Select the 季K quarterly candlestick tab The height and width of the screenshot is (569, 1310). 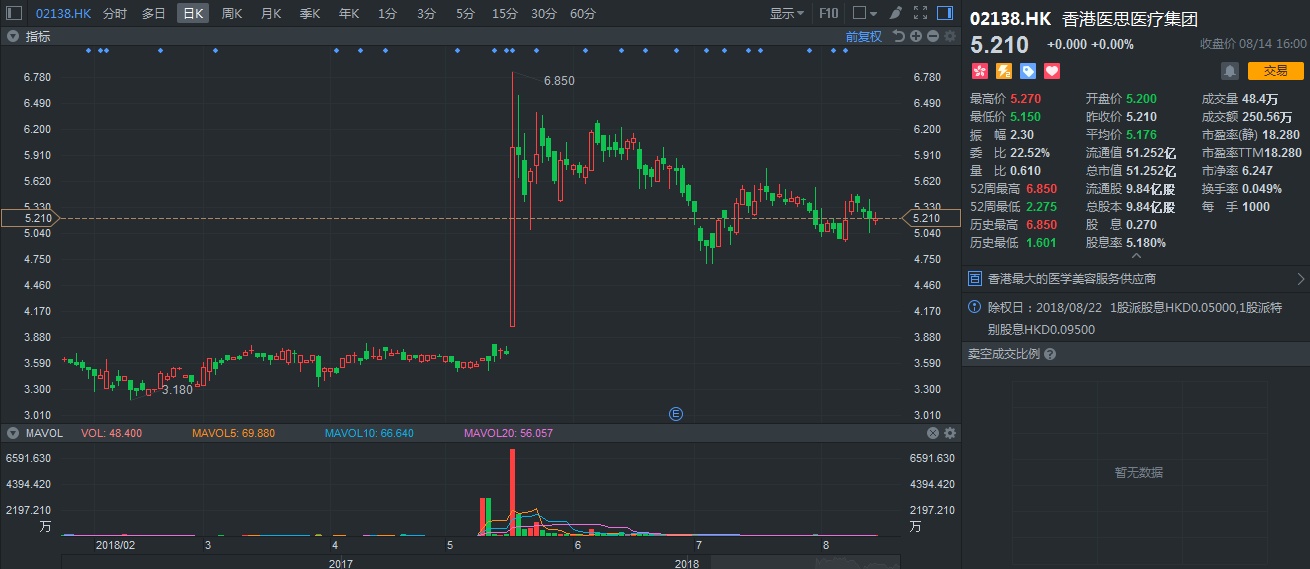click(x=310, y=14)
